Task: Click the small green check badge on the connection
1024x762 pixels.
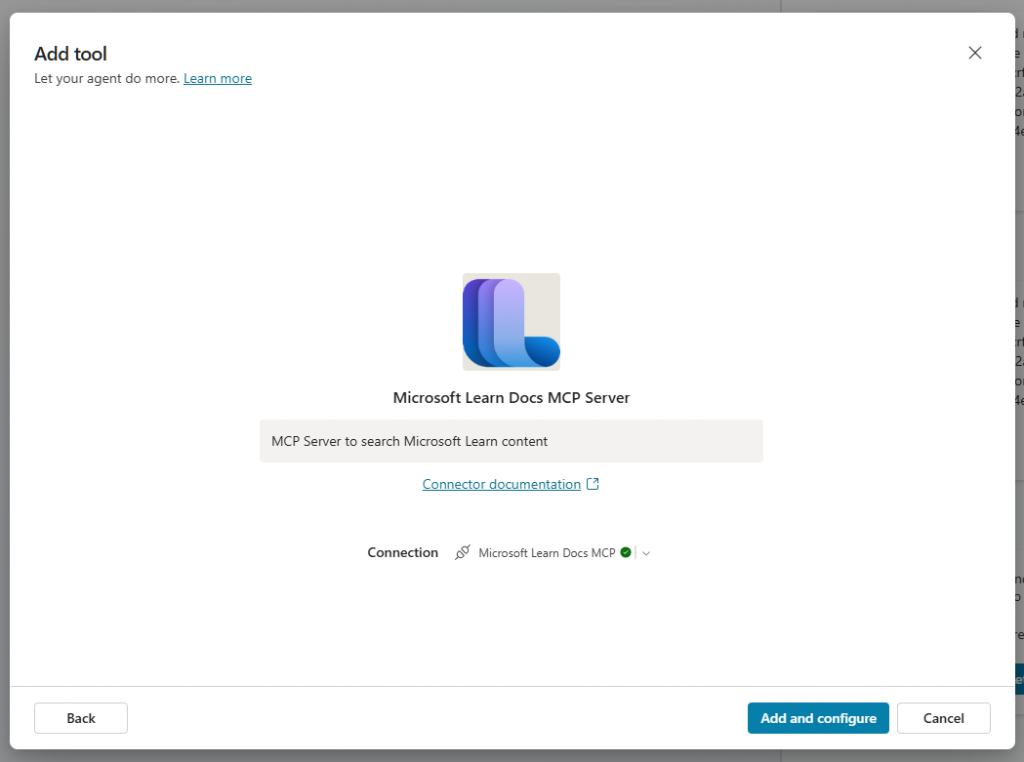Action: pos(628,551)
